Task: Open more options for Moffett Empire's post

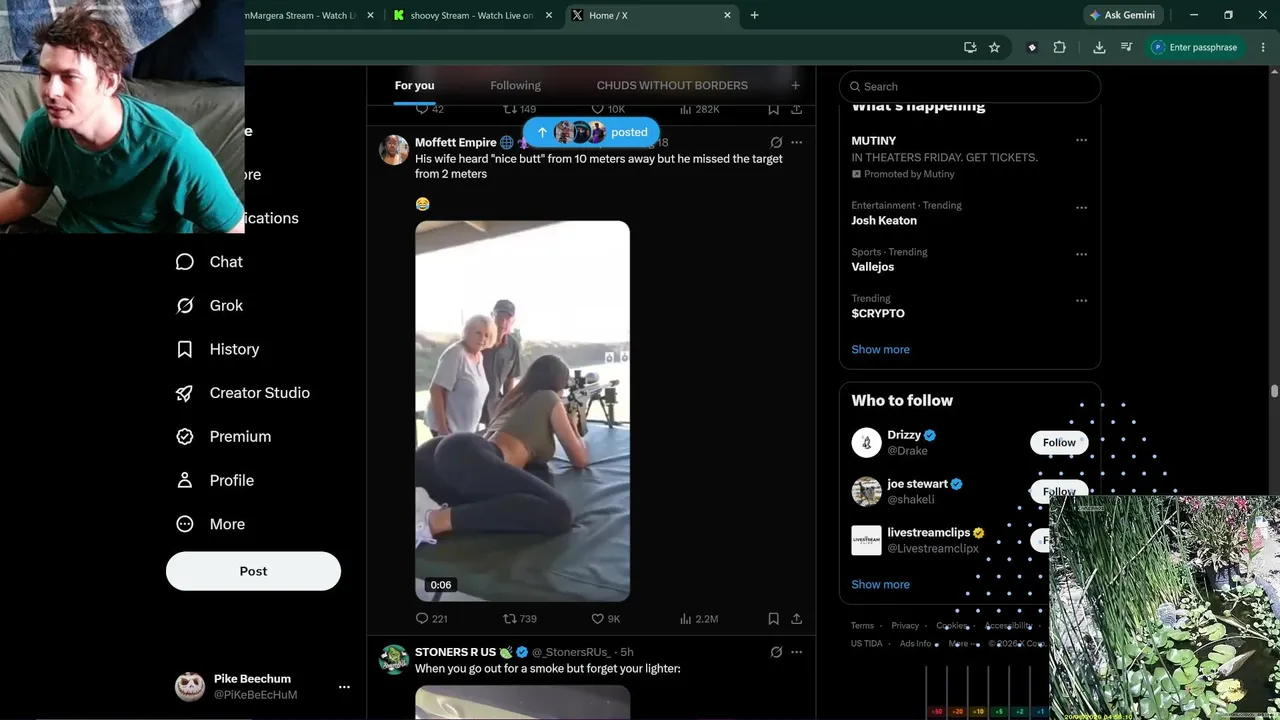Action: pyautogui.click(x=796, y=143)
